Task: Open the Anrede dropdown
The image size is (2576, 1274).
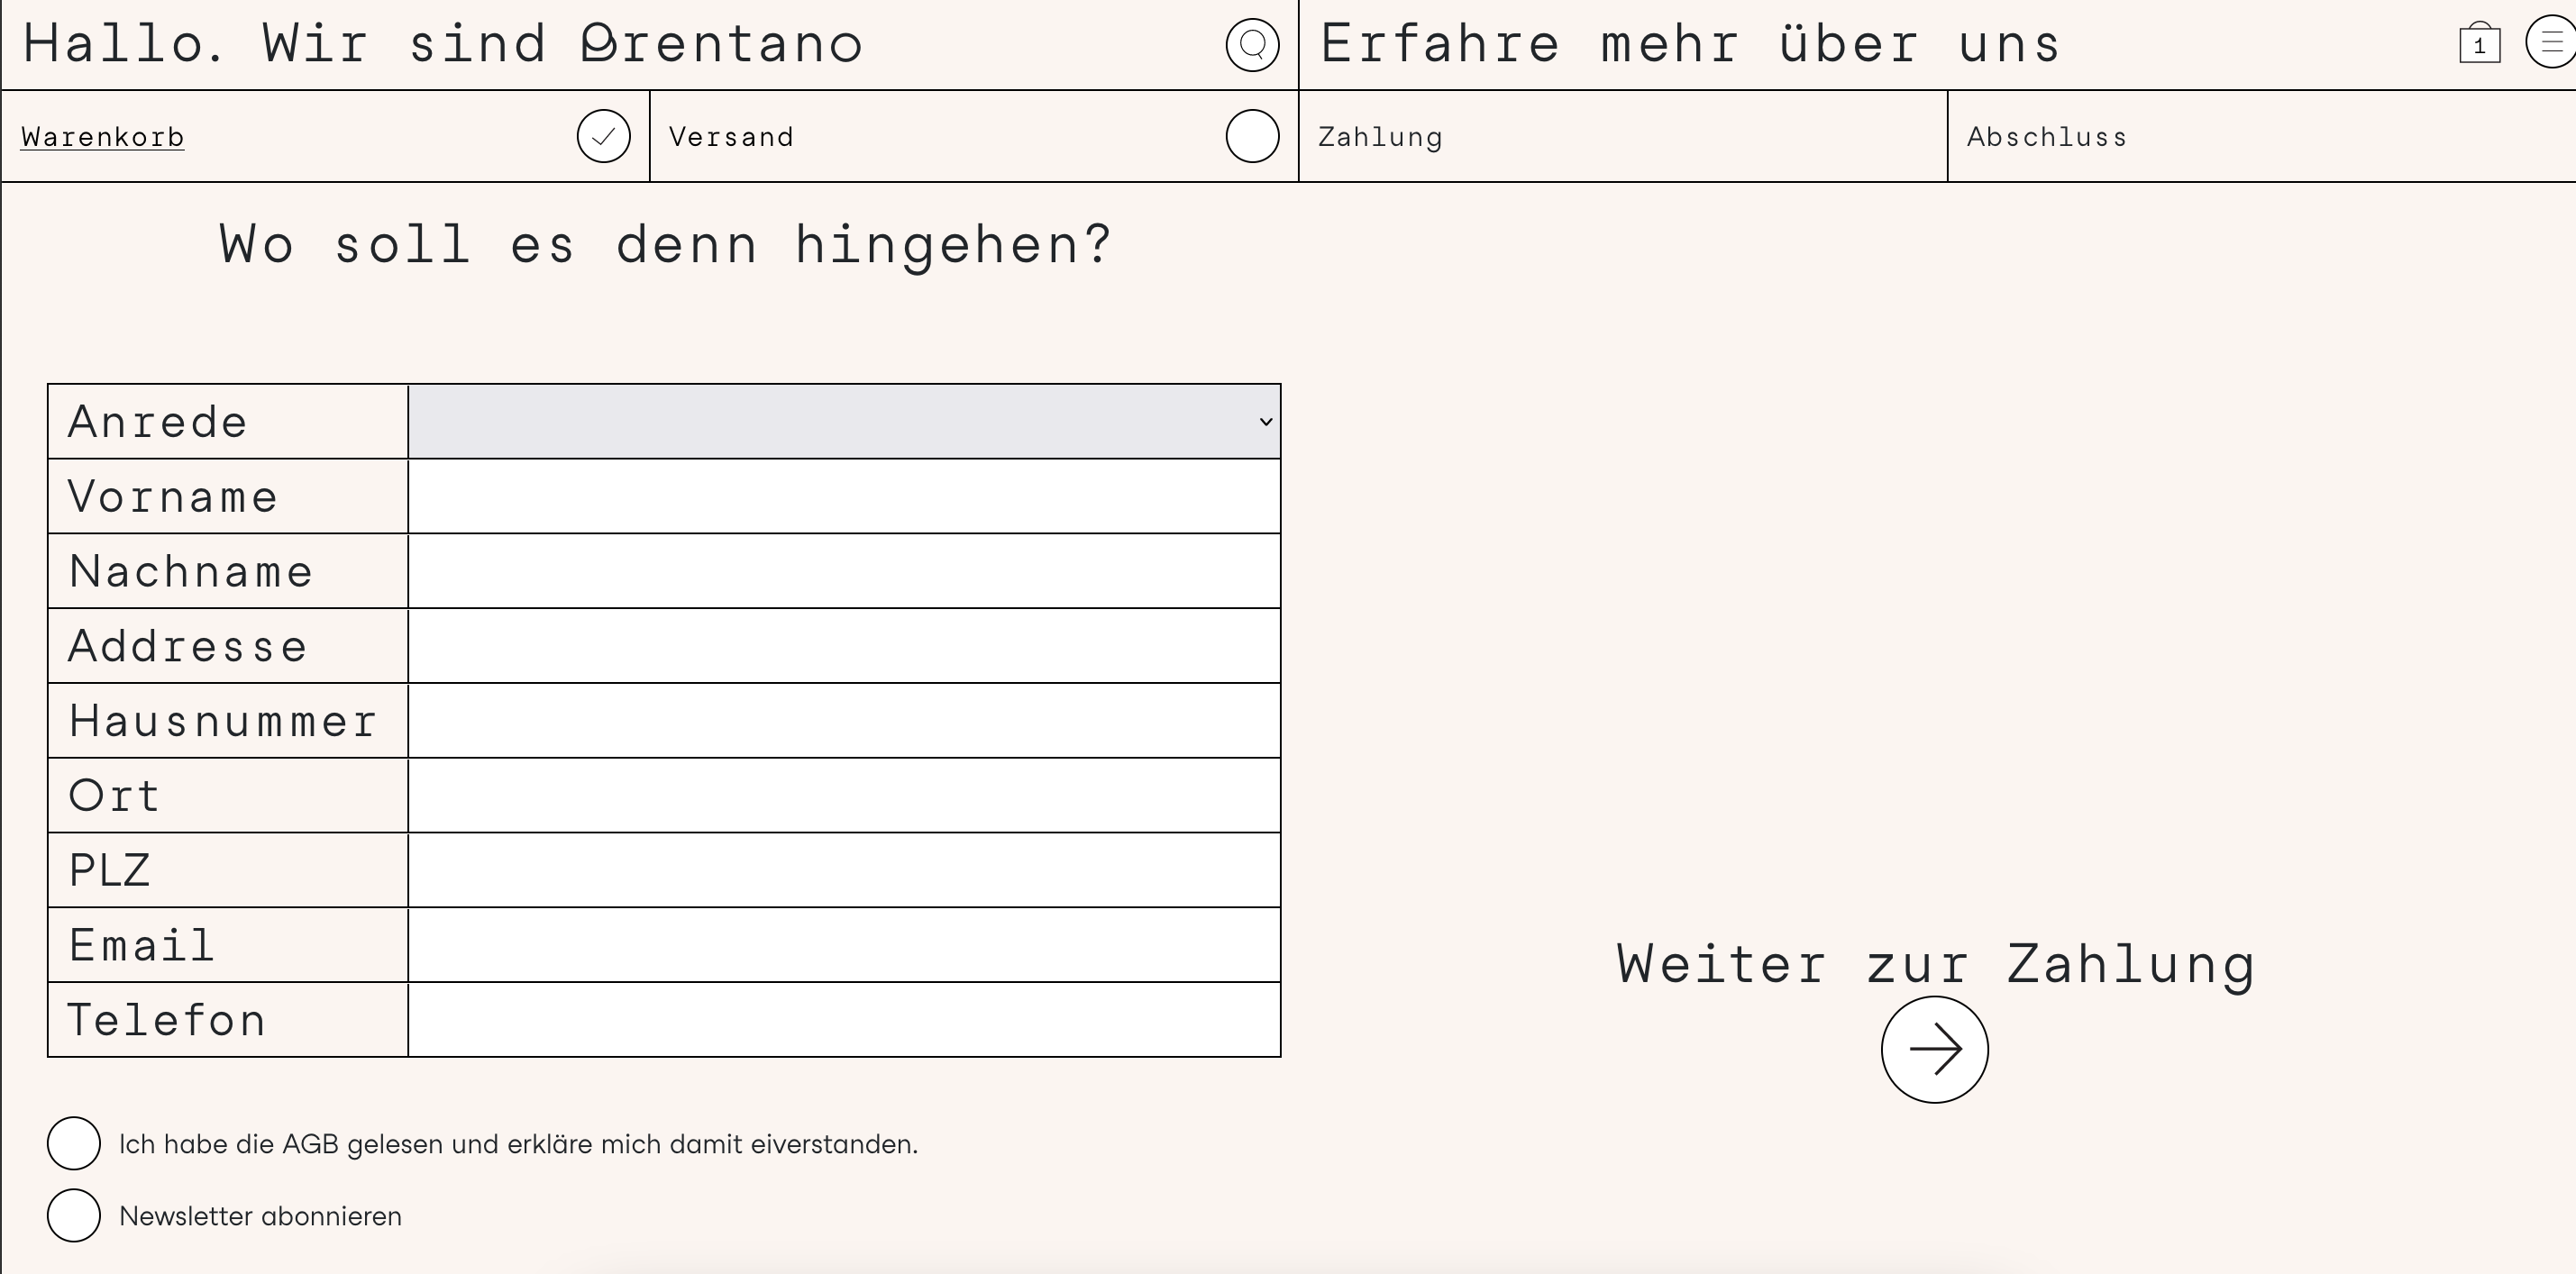Action: pos(843,422)
